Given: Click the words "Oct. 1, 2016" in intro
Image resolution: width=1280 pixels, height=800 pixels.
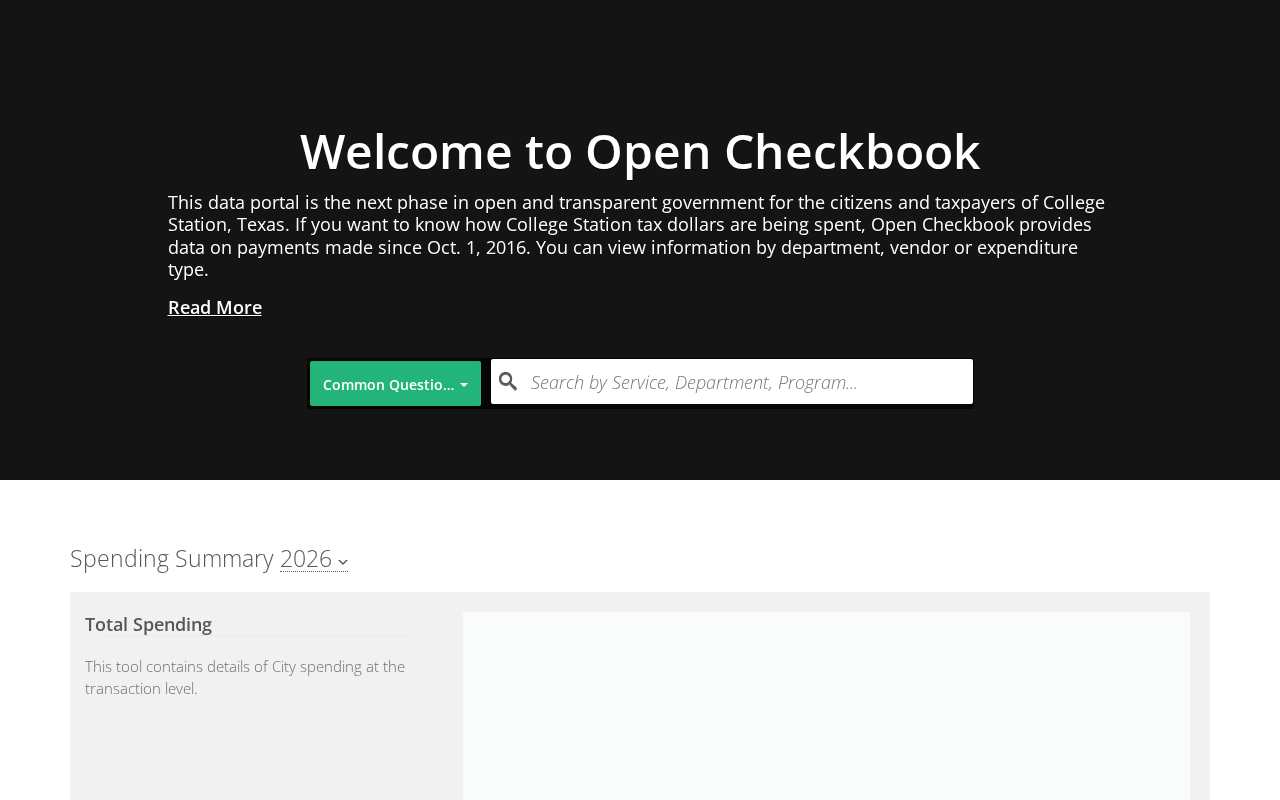Looking at the screenshot, I should [x=477, y=247].
